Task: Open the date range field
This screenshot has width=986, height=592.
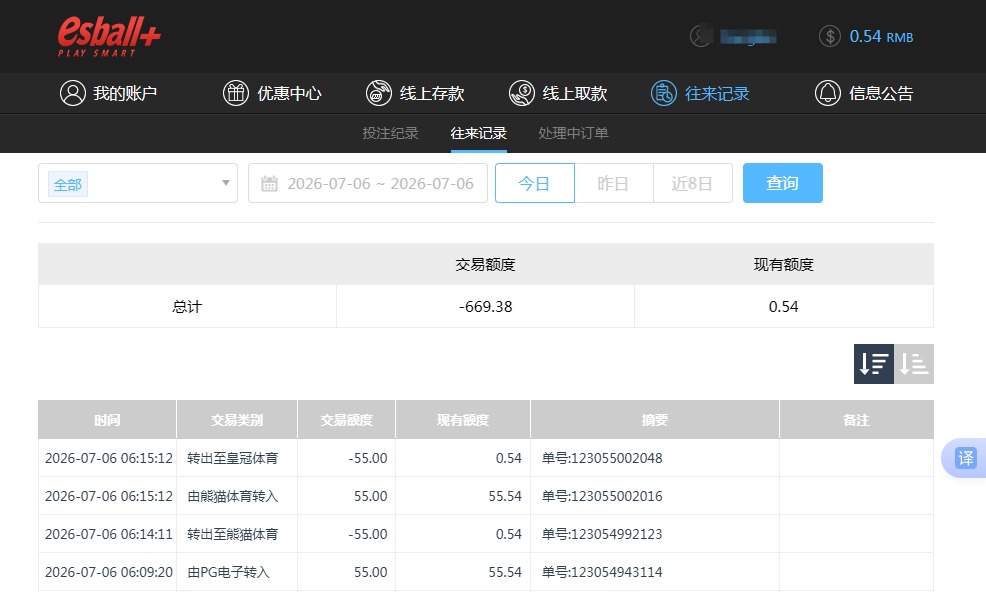Action: pos(368,183)
